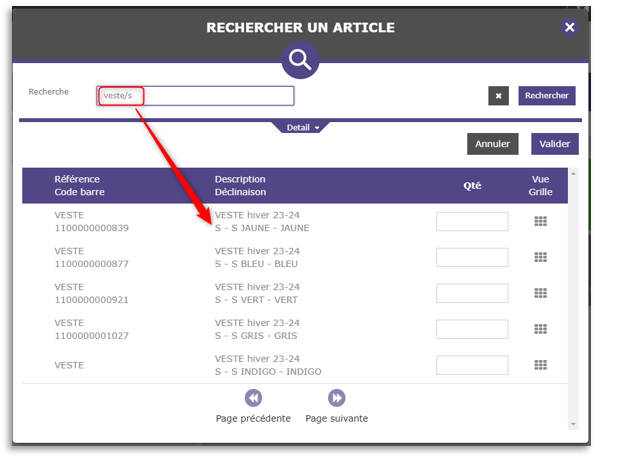Open grid view for the INDIGO jacket row
Screen dimensions: 627x468
point(541,365)
